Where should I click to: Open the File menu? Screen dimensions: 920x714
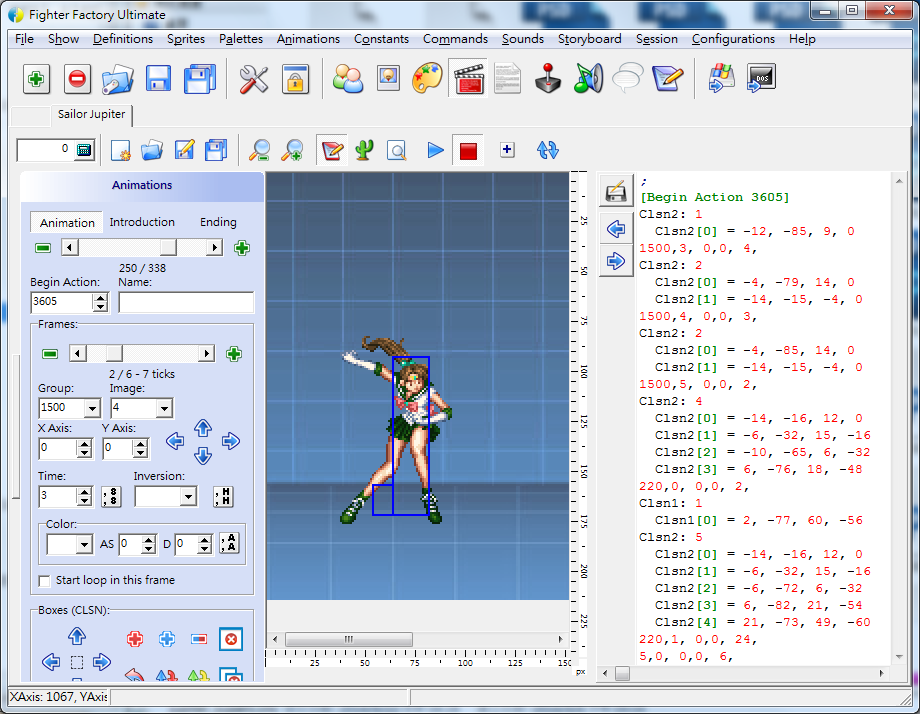[24, 39]
